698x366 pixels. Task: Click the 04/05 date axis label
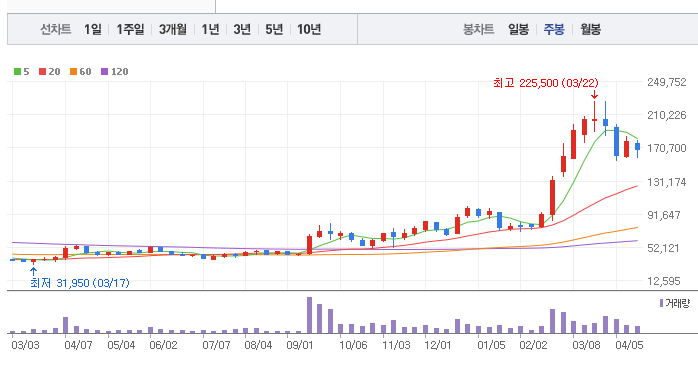click(629, 345)
